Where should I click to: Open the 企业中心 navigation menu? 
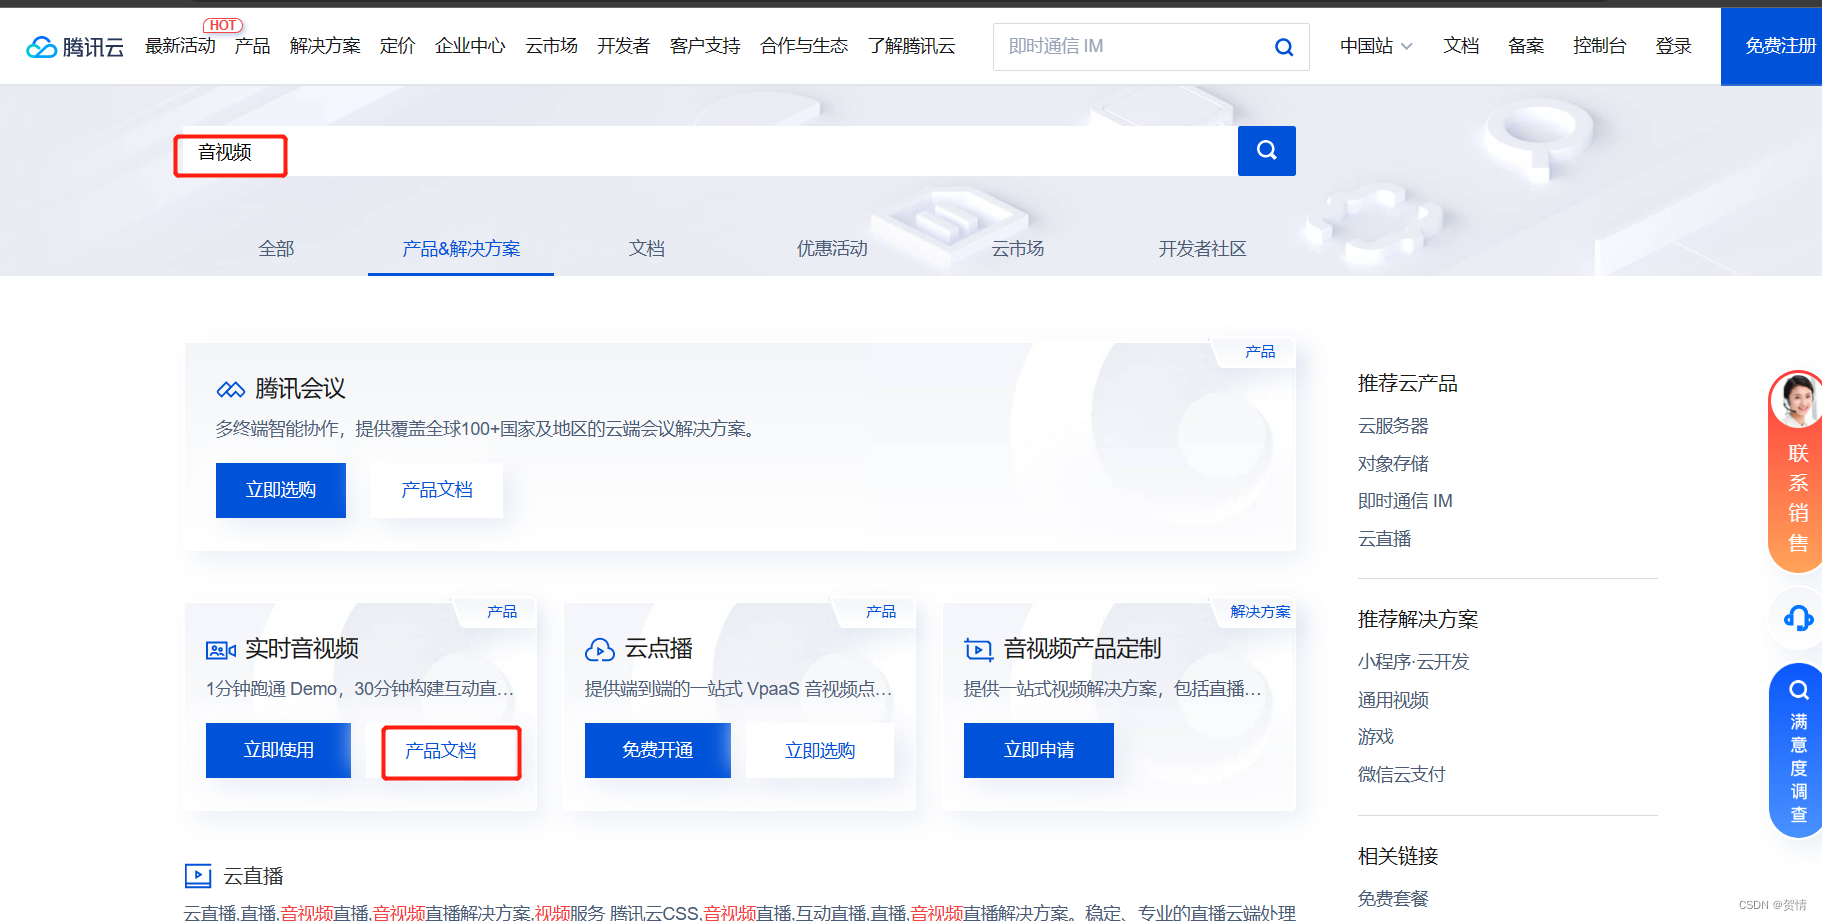[x=470, y=46]
